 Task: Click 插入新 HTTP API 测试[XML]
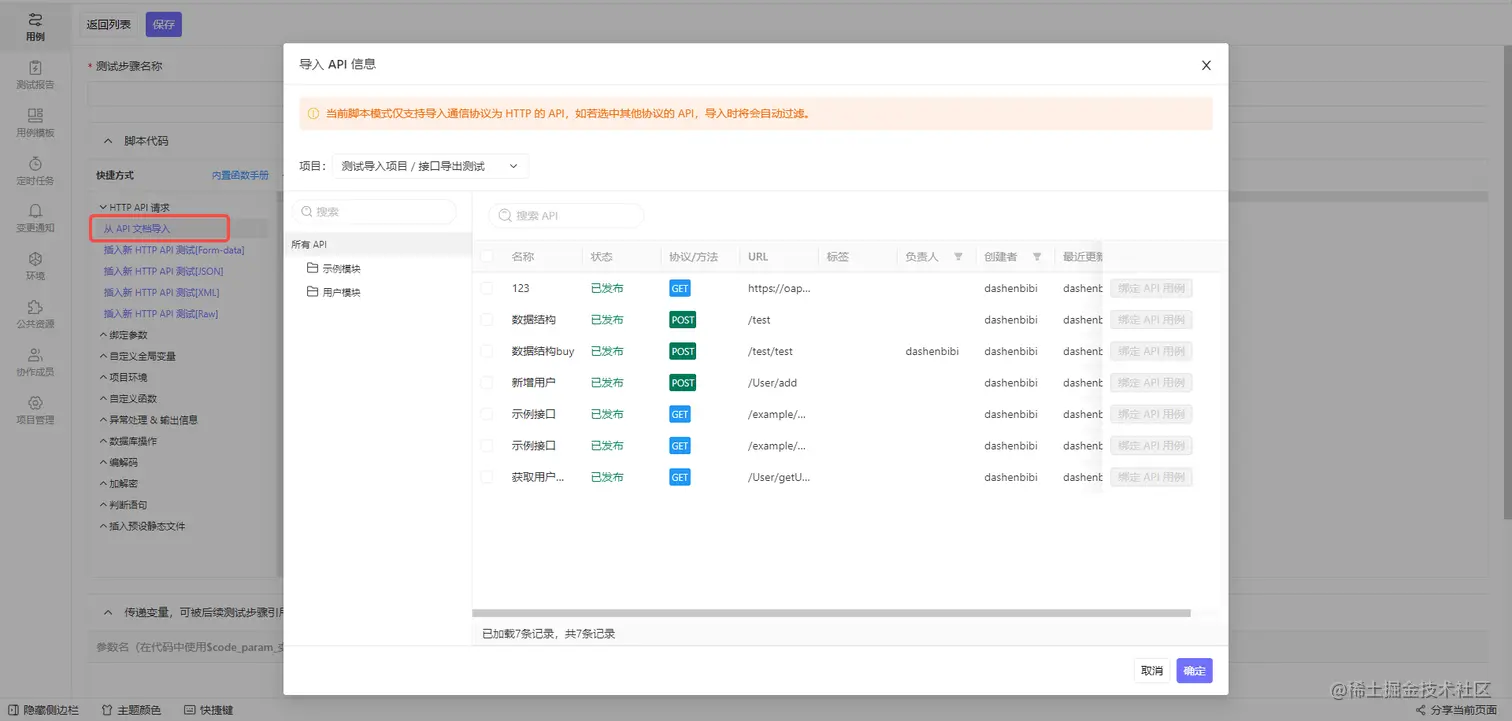161,292
